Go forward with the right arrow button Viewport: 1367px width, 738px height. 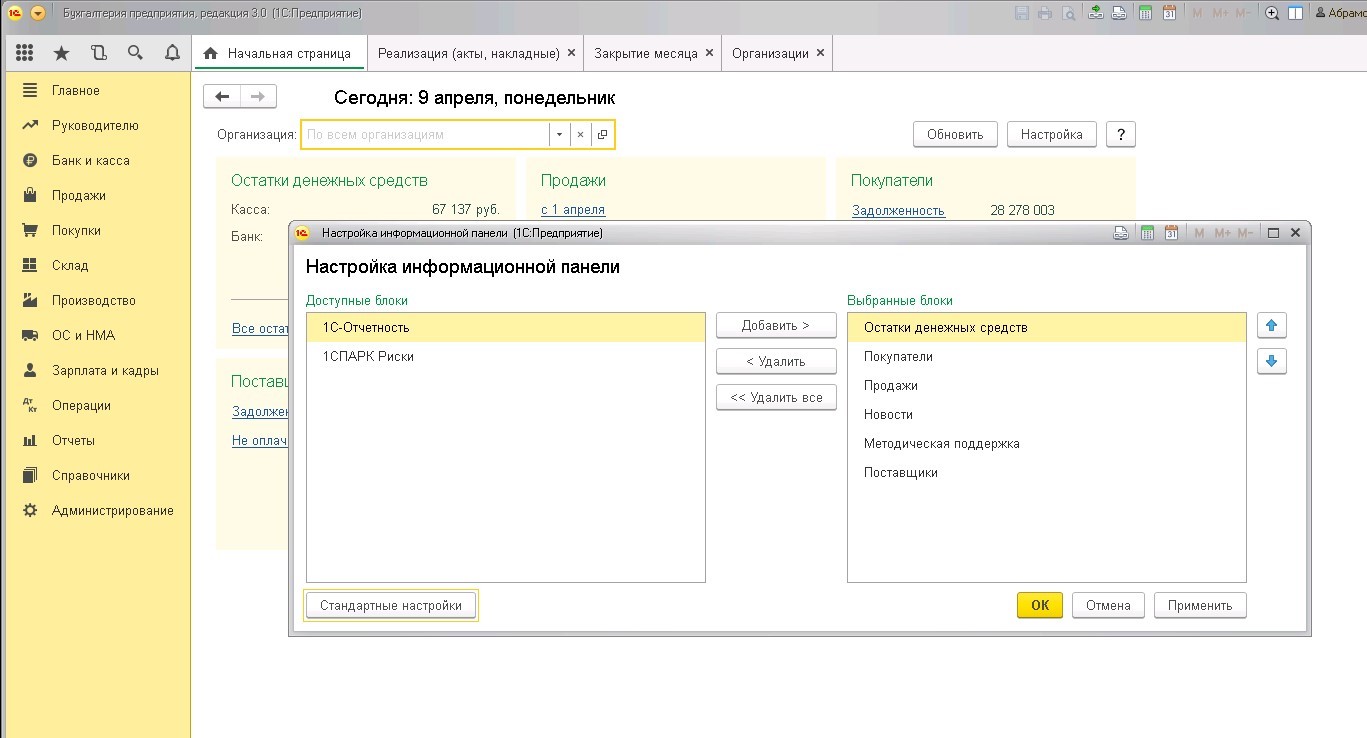pyautogui.click(x=258, y=96)
